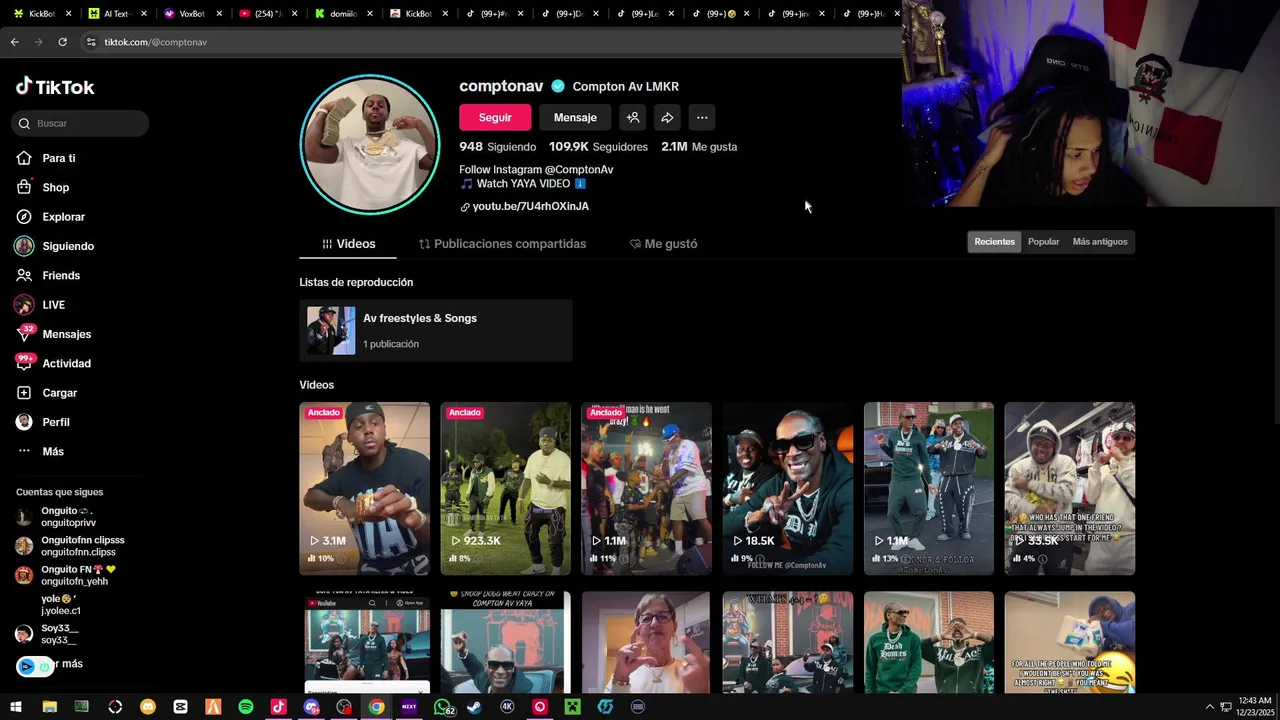Click the Buscar search field

[81, 123]
